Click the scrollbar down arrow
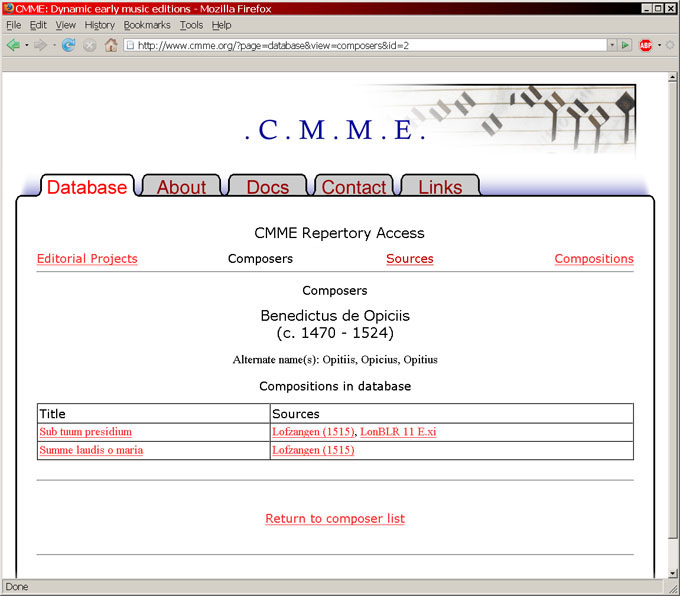Screen dimensions: 680x596 click(672, 573)
